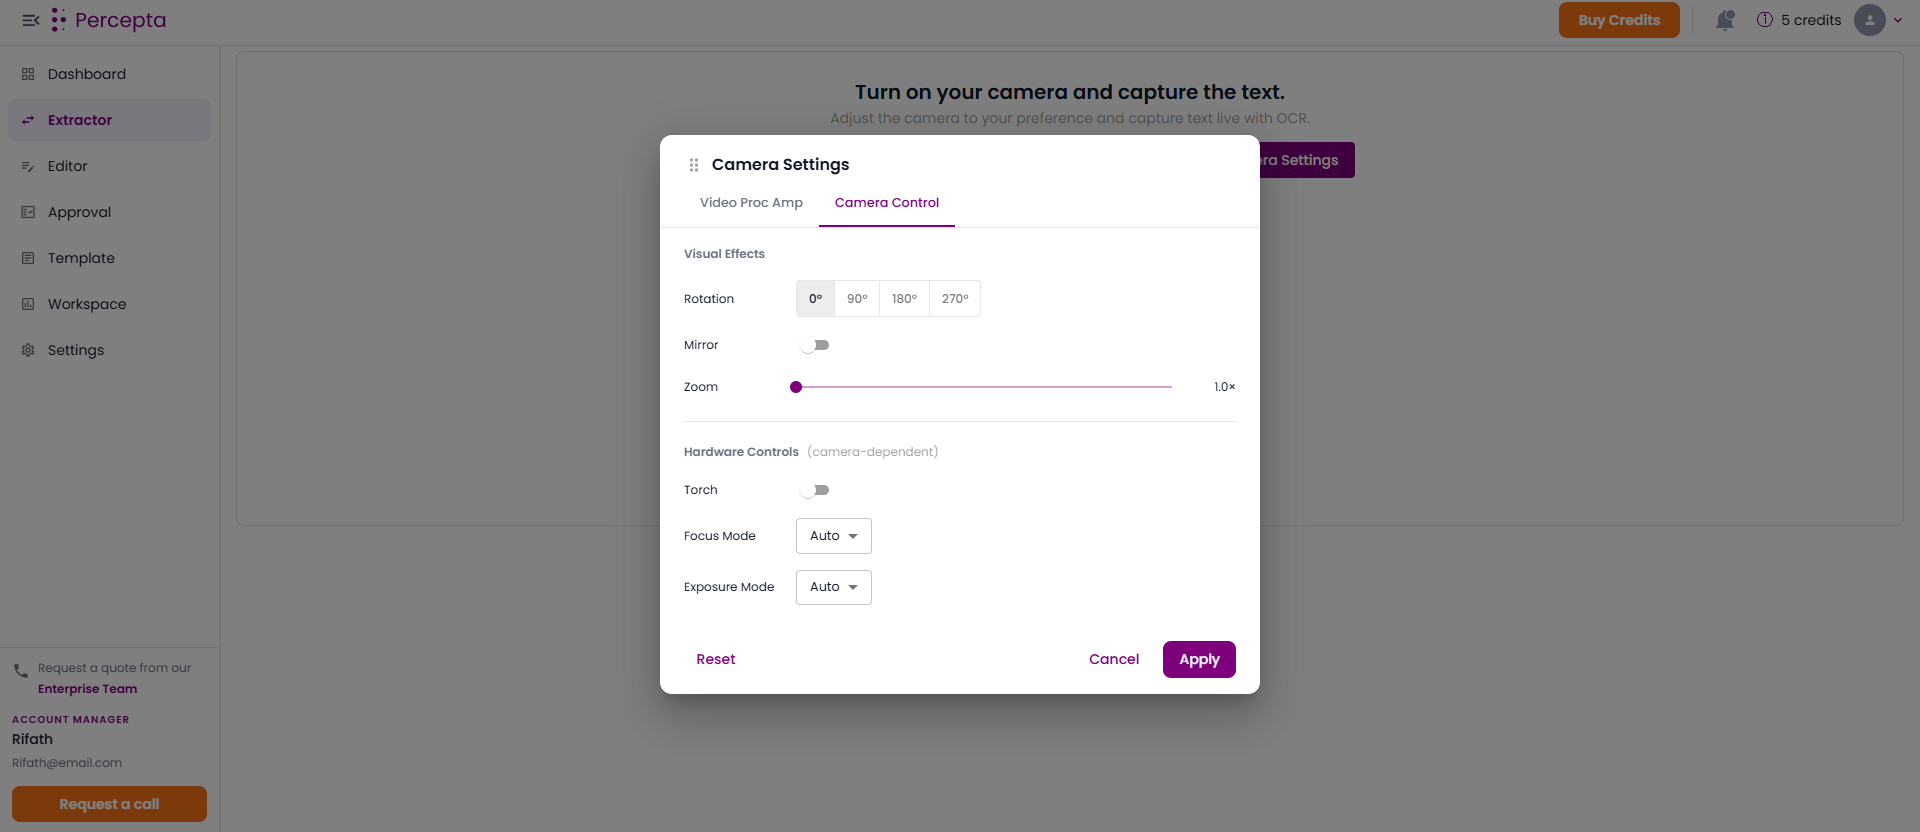Click the Dashboard grid icon
1920x832 pixels.
(x=28, y=74)
